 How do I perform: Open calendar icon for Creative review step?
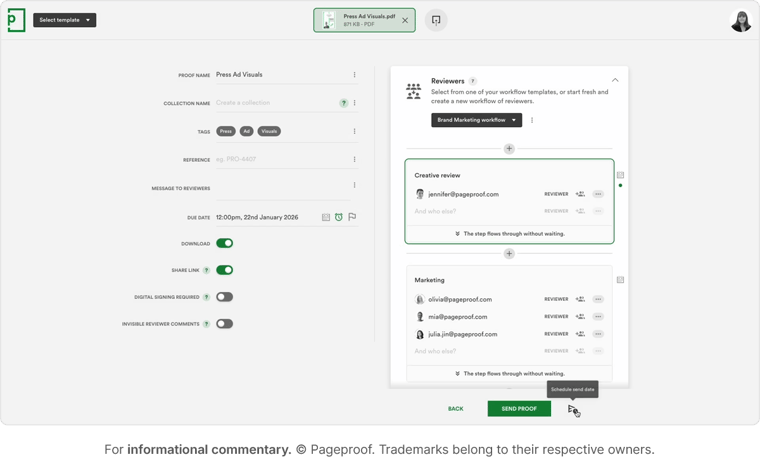click(620, 175)
